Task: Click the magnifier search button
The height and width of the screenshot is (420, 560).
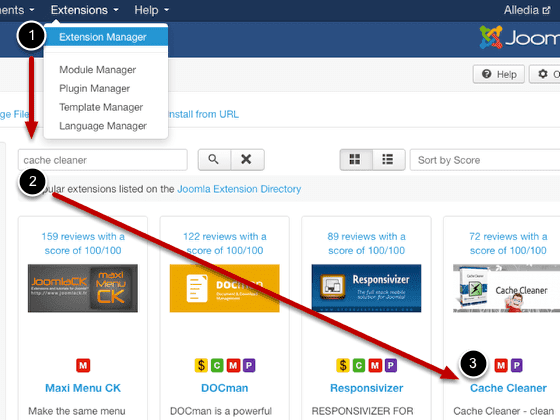Action: tap(214, 160)
